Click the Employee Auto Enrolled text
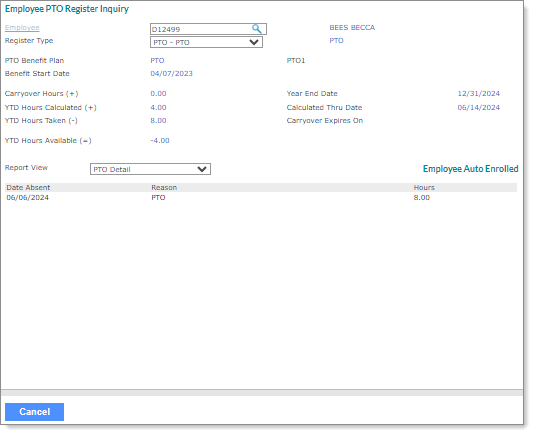The image size is (534, 435). click(x=471, y=169)
